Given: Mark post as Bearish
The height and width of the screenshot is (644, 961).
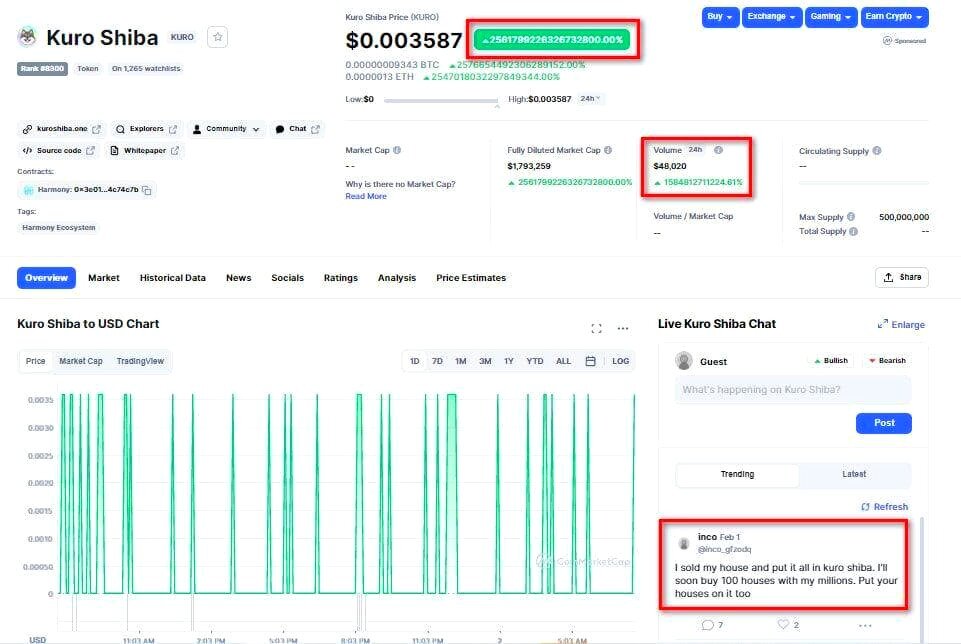Looking at the screenshot, I should [x=887, y=361].
